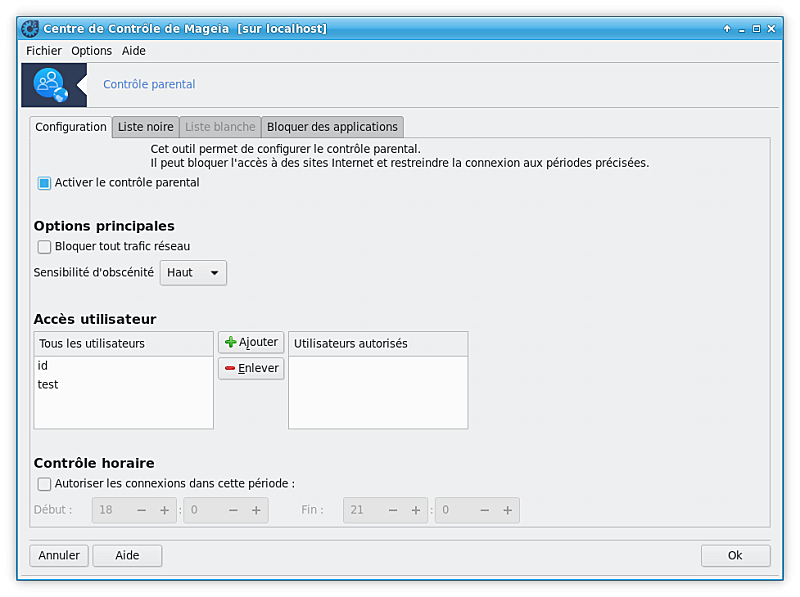The width and height of the screenshot is (800, 597).
Task: Enable Bloquer tout trafic réseau
Action: point(44,247)
